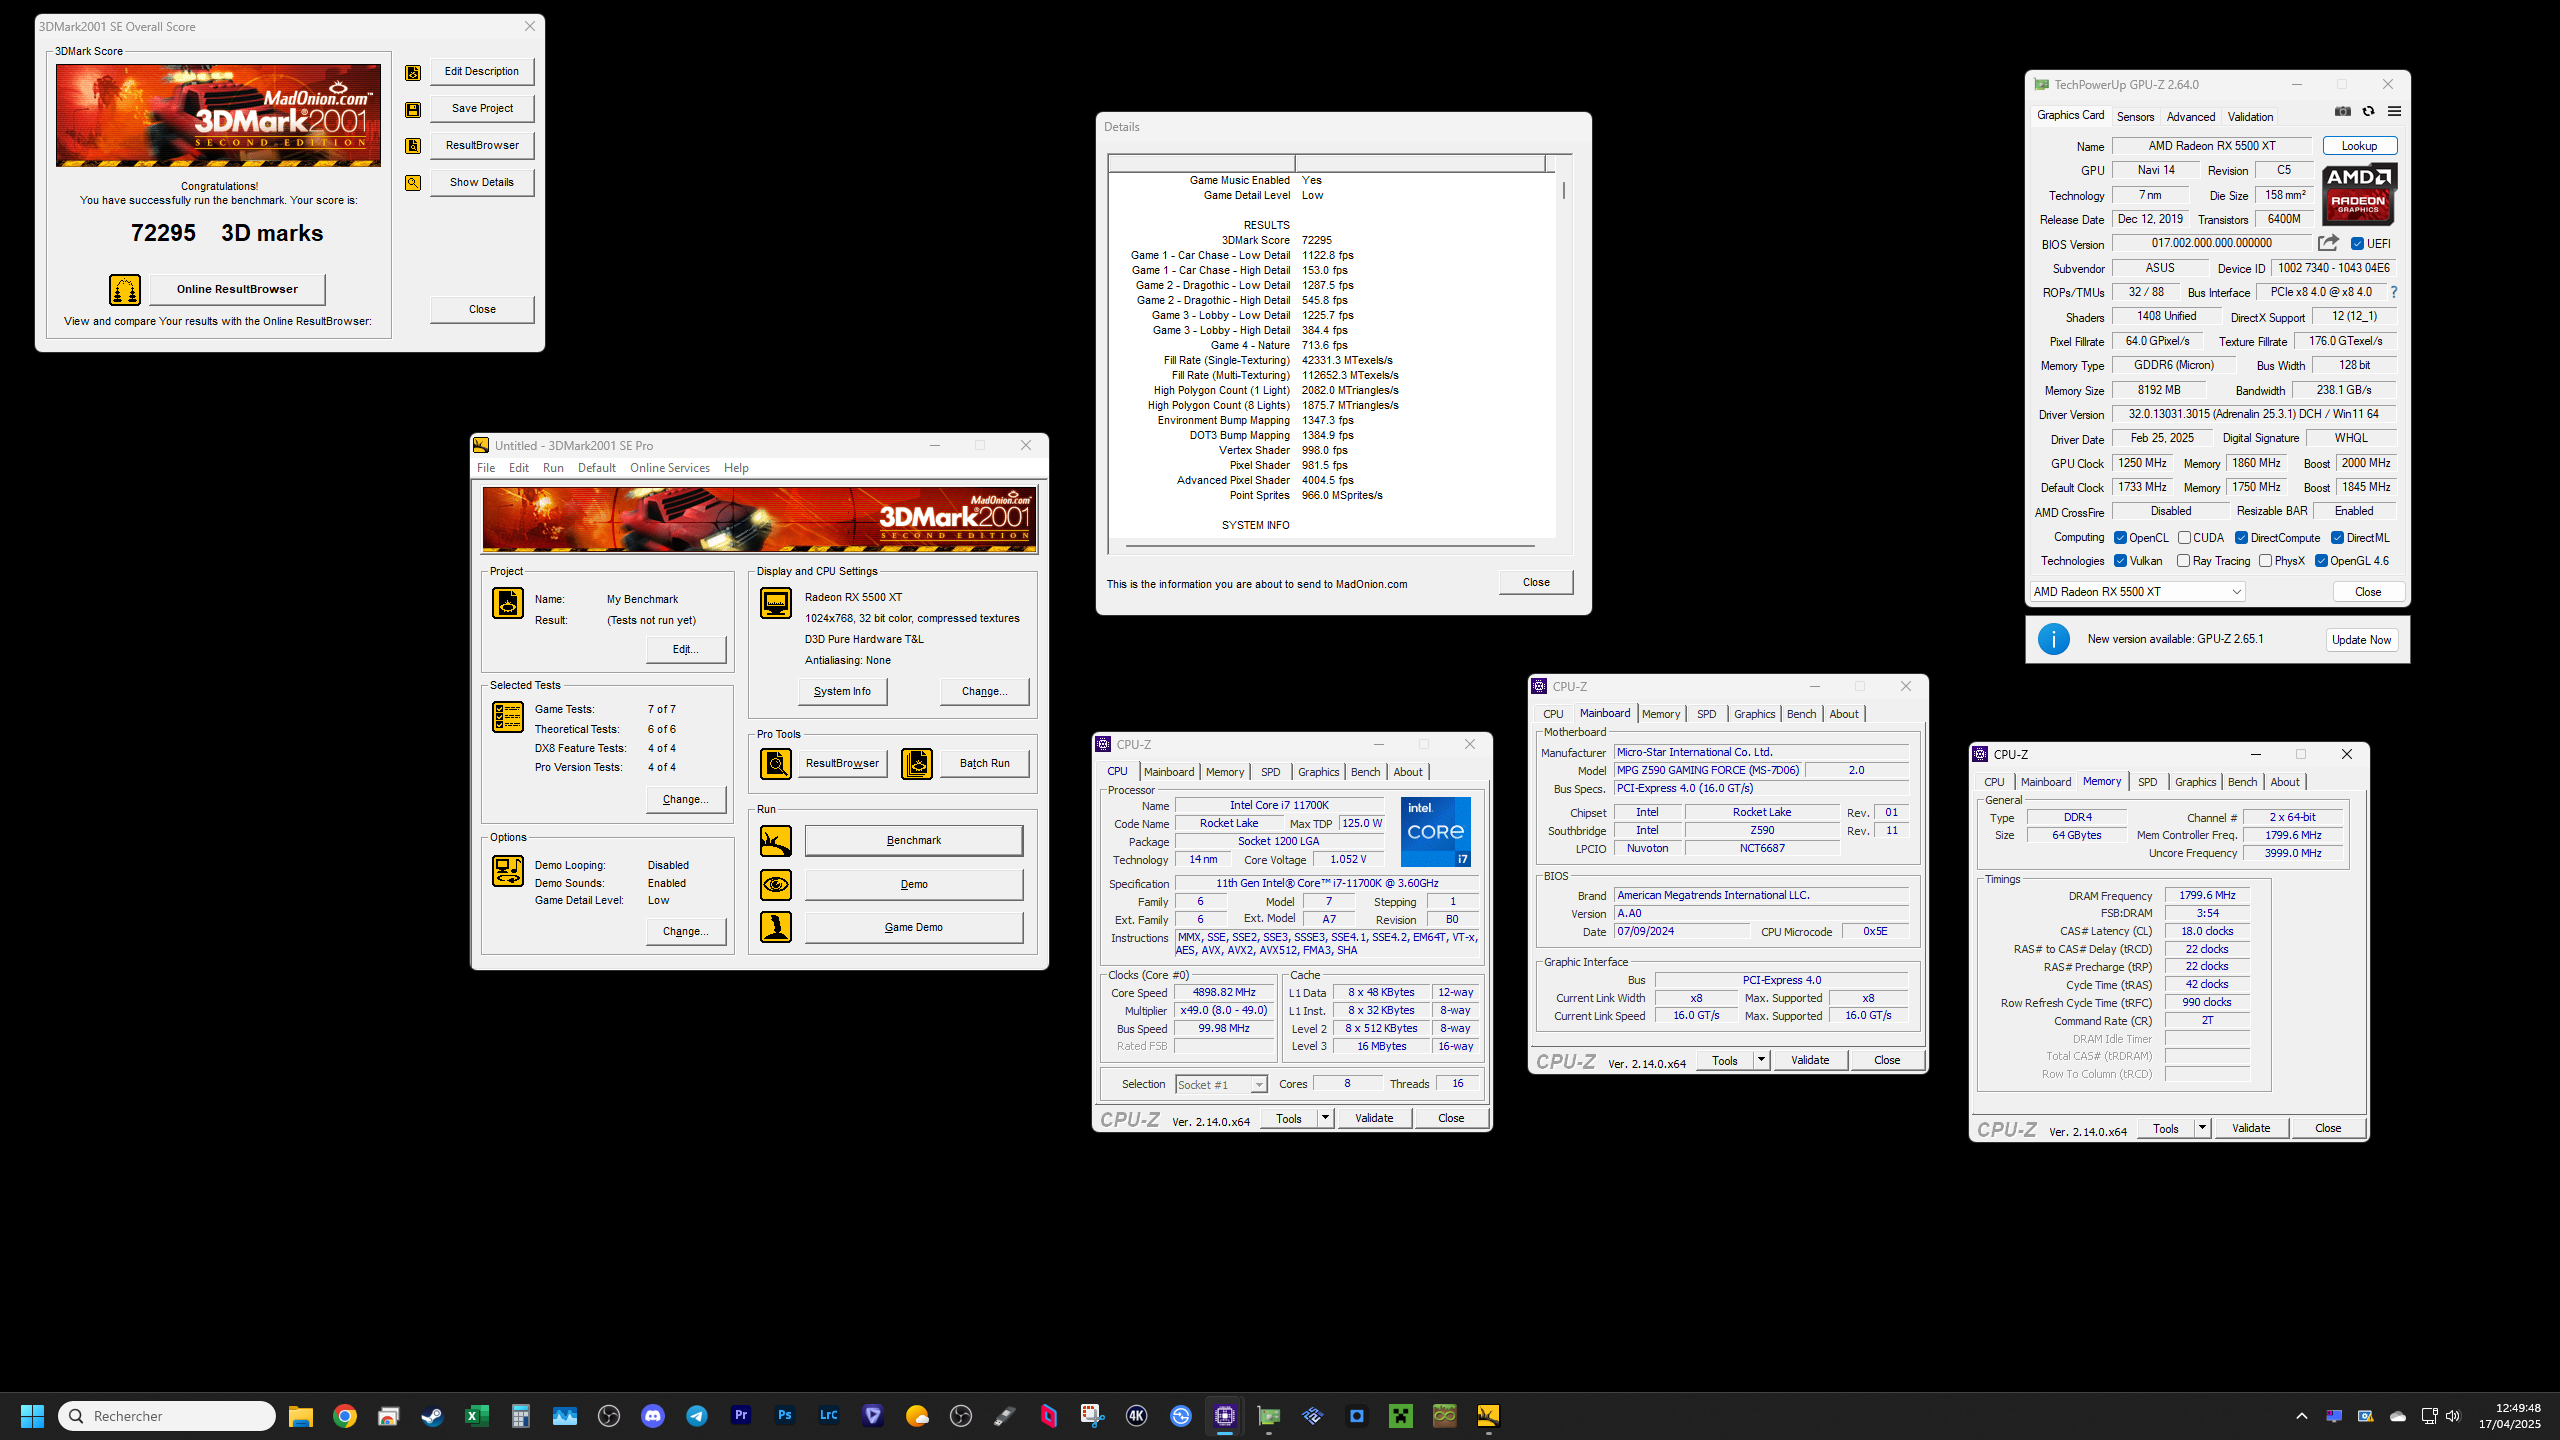Click the BIOS export share icon in GPU-Z

point(2329,243)
